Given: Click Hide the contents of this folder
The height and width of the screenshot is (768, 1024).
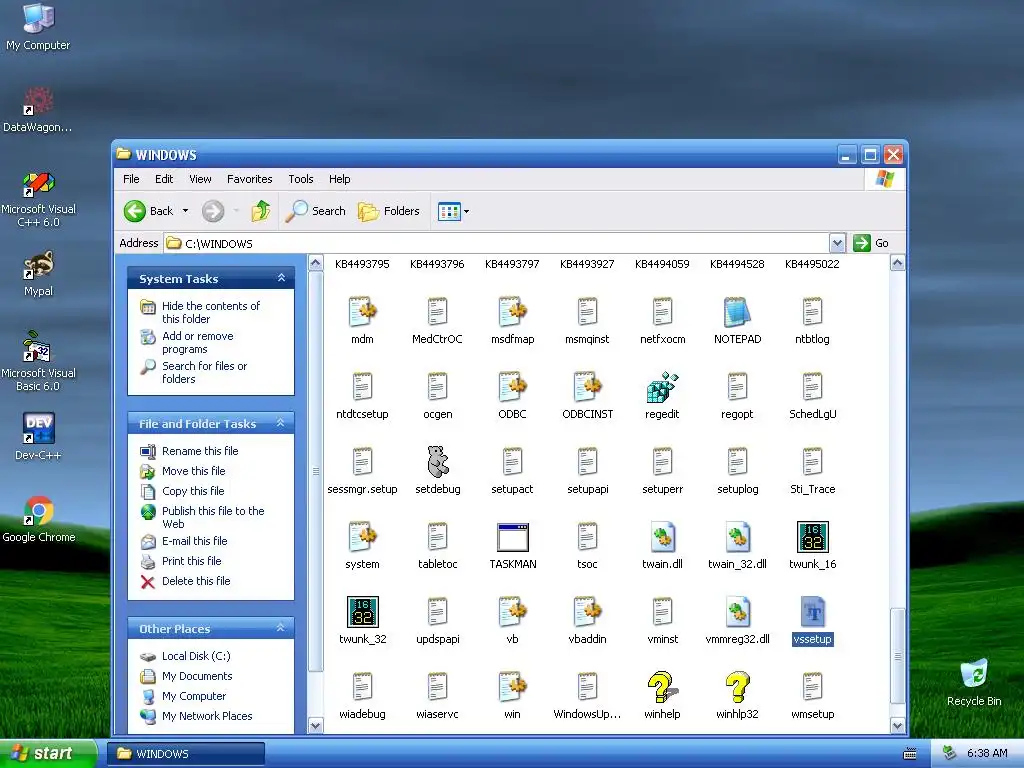Looking at the screenshot, I should tap(210, 312).
